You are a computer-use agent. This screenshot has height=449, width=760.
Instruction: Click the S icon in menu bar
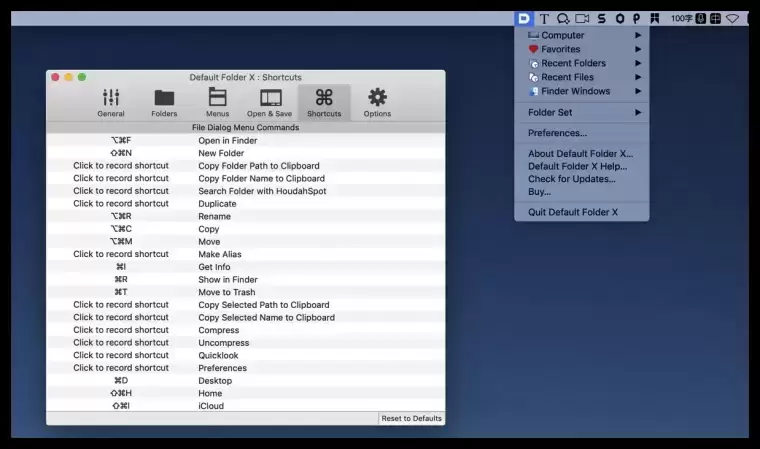click(602, 18)
